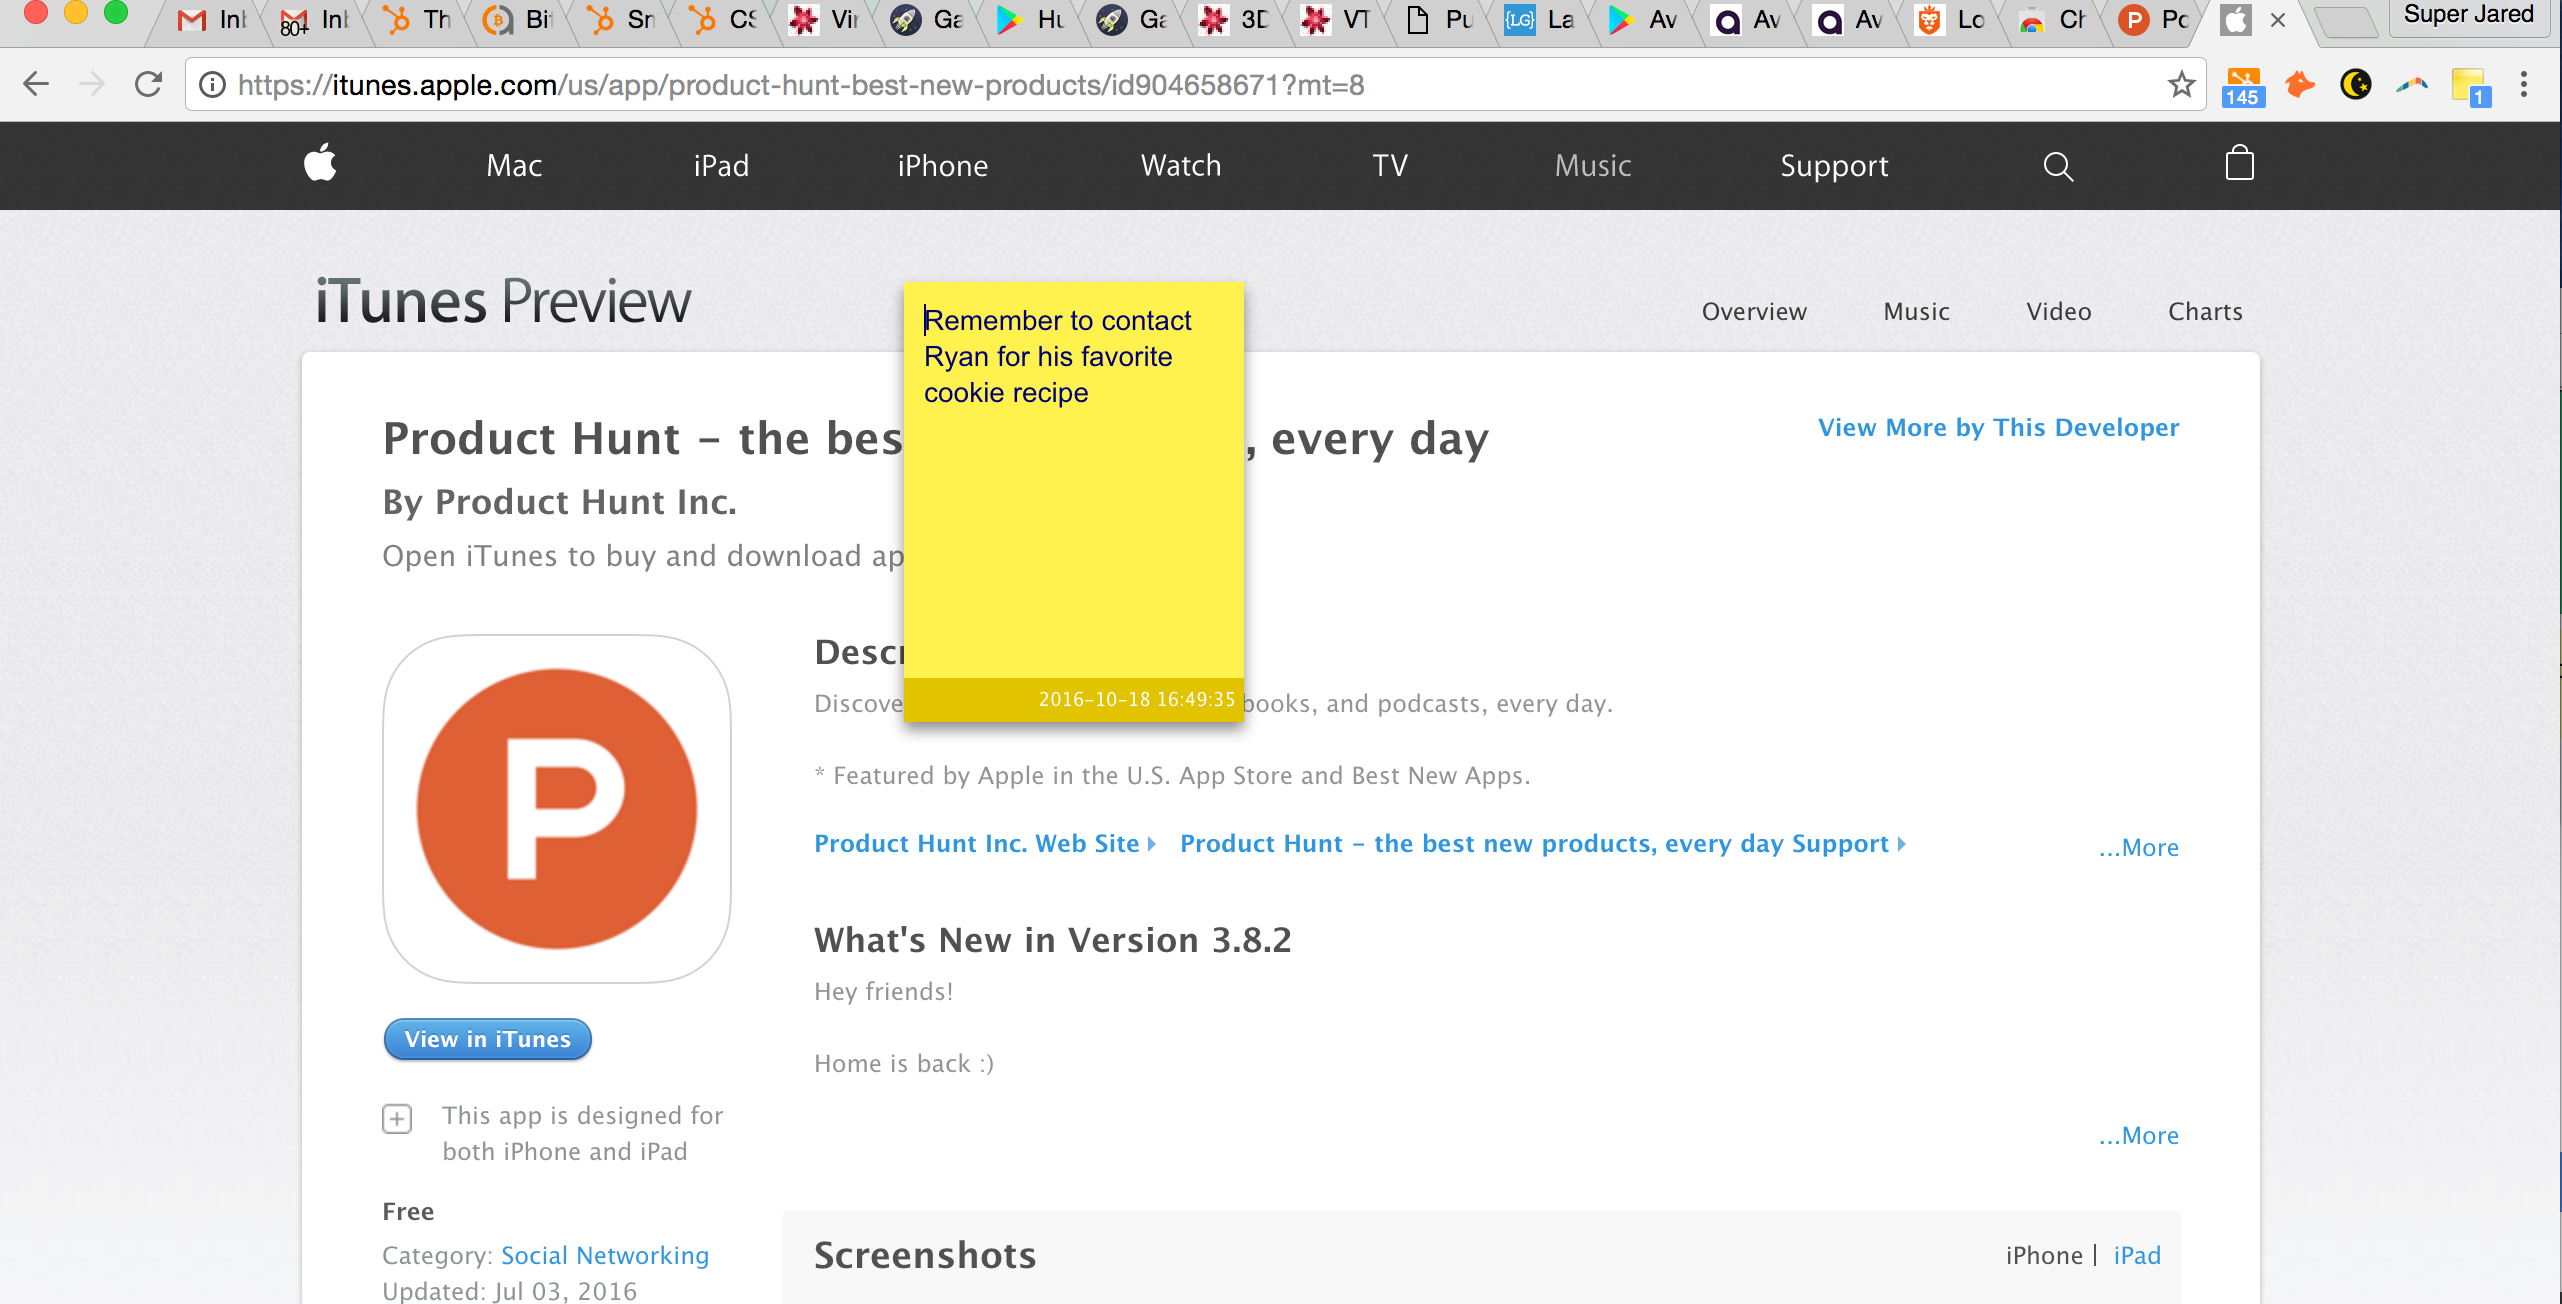The width and height of the screenshot is (2562, 1304).
Task: Bookmark page with the star icon
Action: 2181,85
